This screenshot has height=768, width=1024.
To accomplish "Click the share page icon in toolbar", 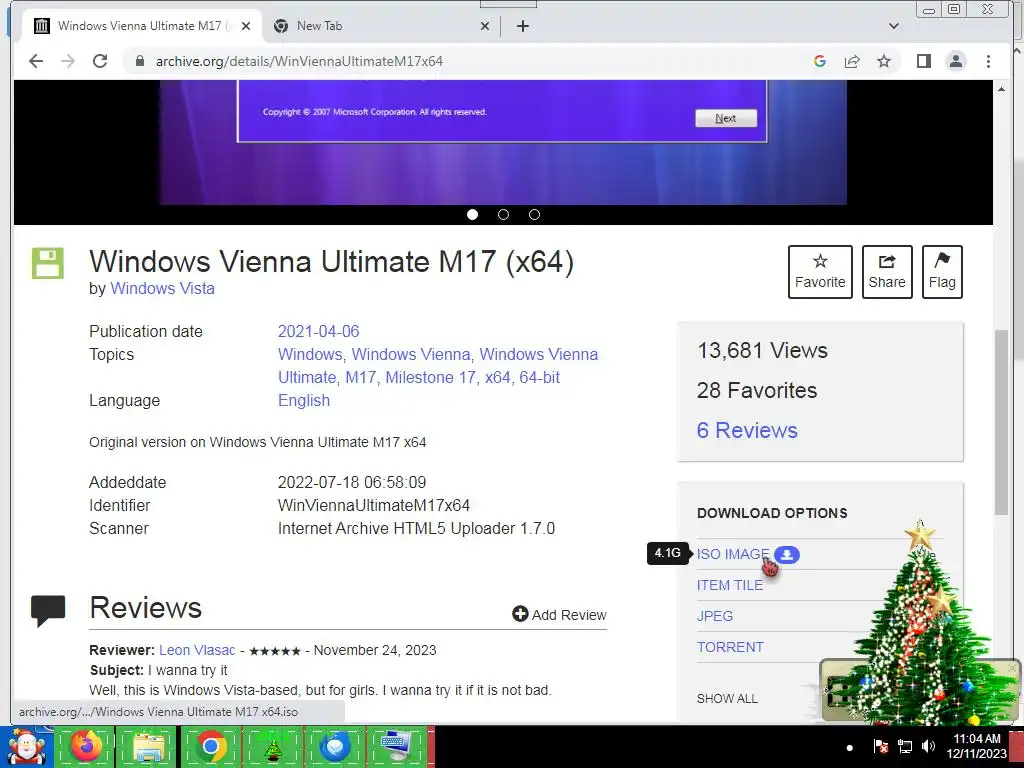I will tap(852, 61).
